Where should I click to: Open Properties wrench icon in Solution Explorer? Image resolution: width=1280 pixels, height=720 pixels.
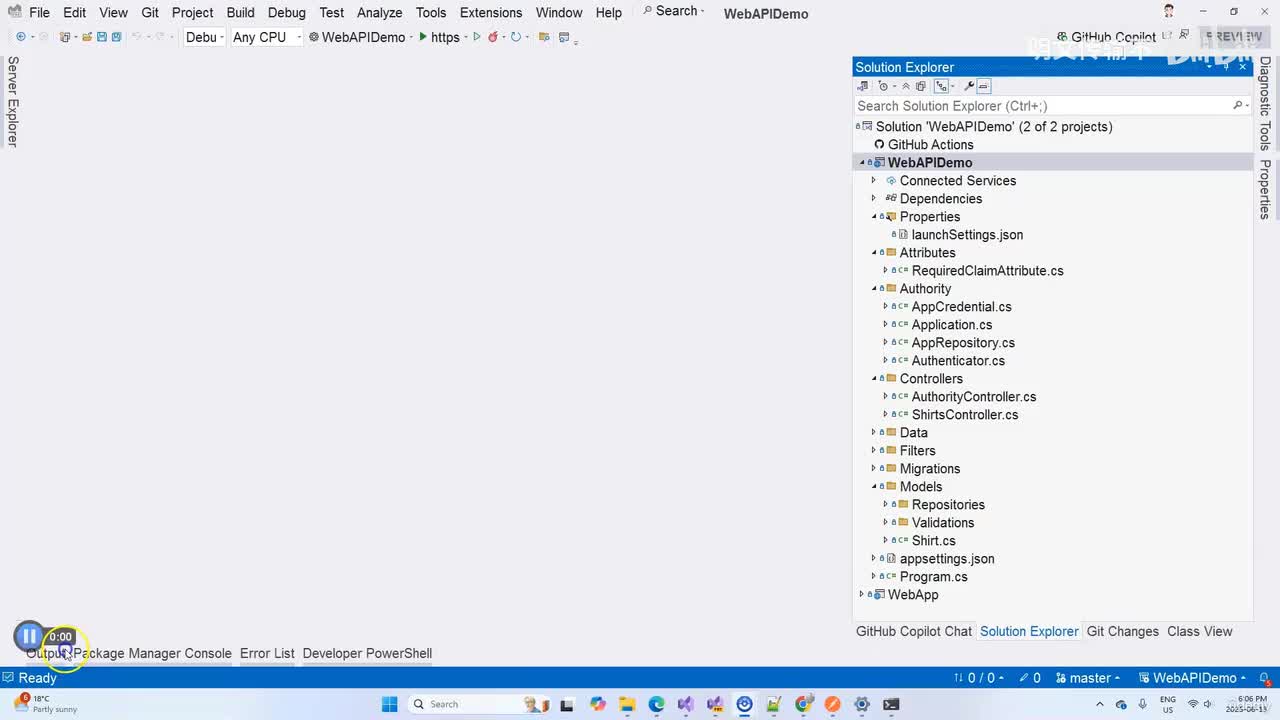pyautogui.click(x=968, y=86)
